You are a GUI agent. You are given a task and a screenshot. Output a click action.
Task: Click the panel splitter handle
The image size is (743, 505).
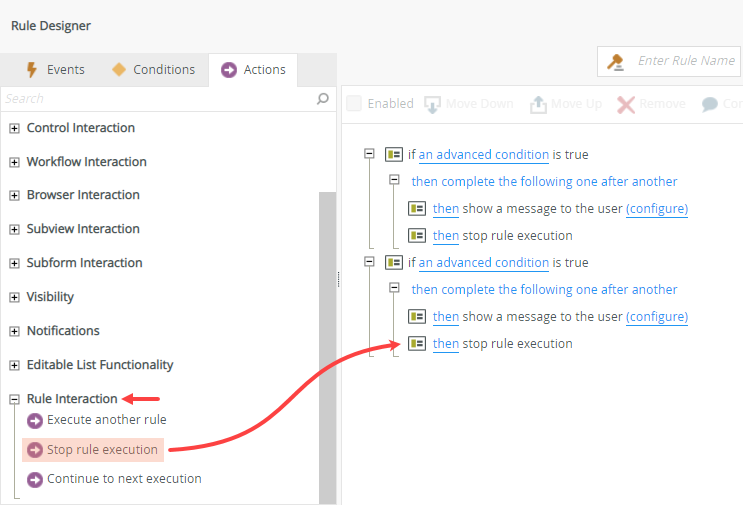click(338, 280)
